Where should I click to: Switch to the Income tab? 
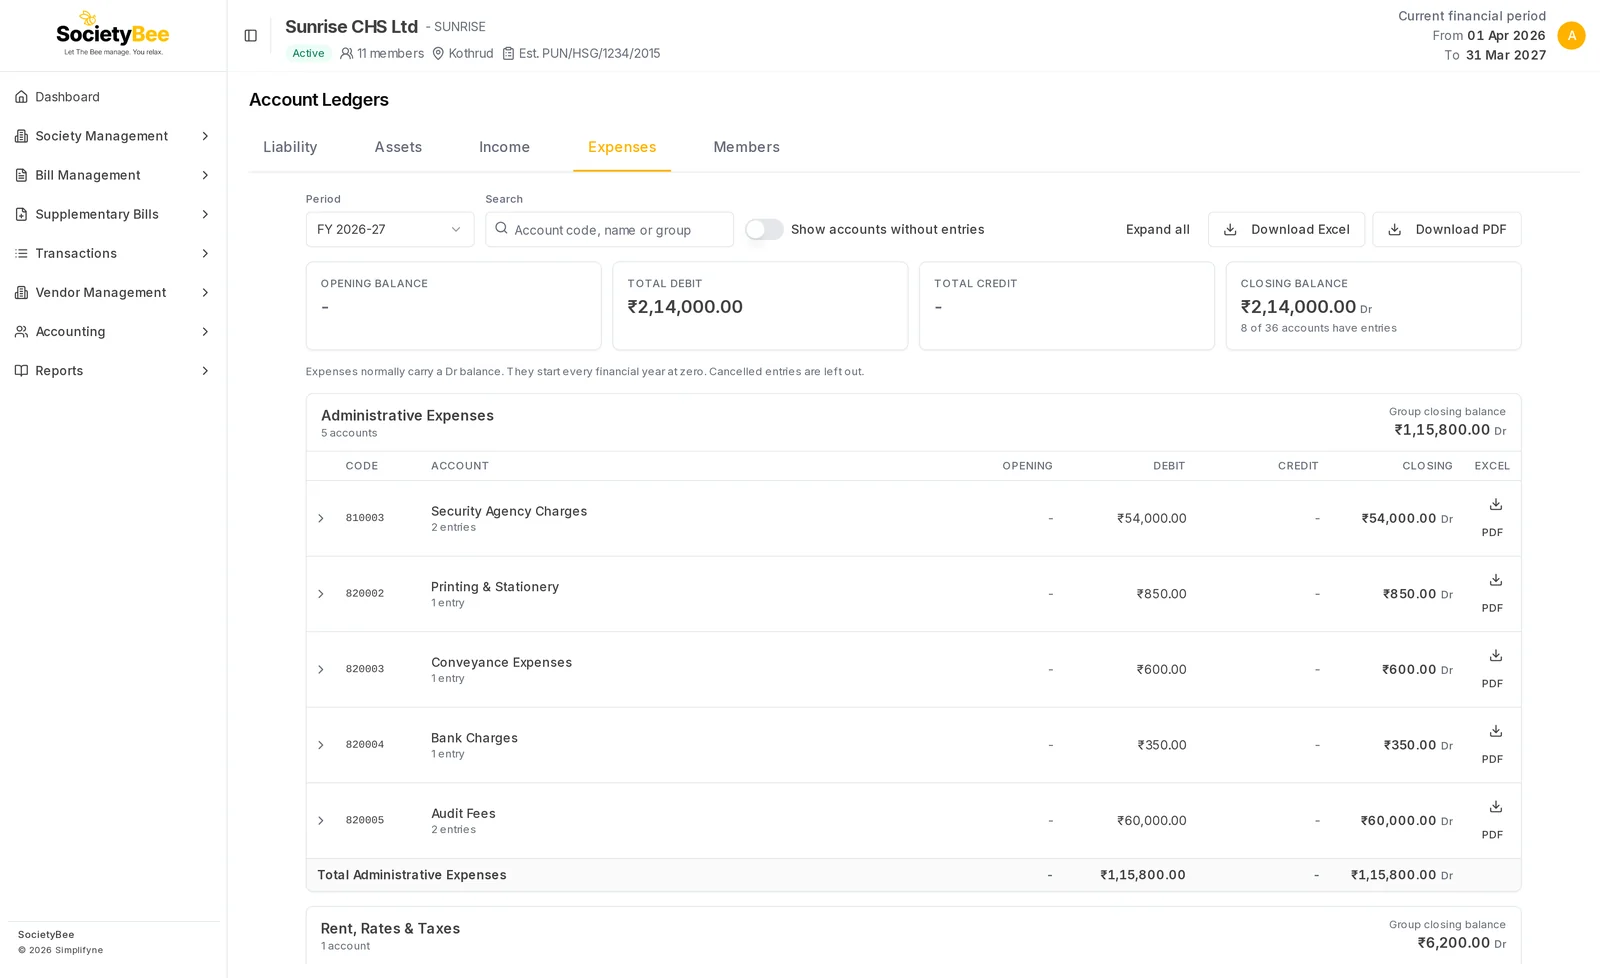[504, 147]
